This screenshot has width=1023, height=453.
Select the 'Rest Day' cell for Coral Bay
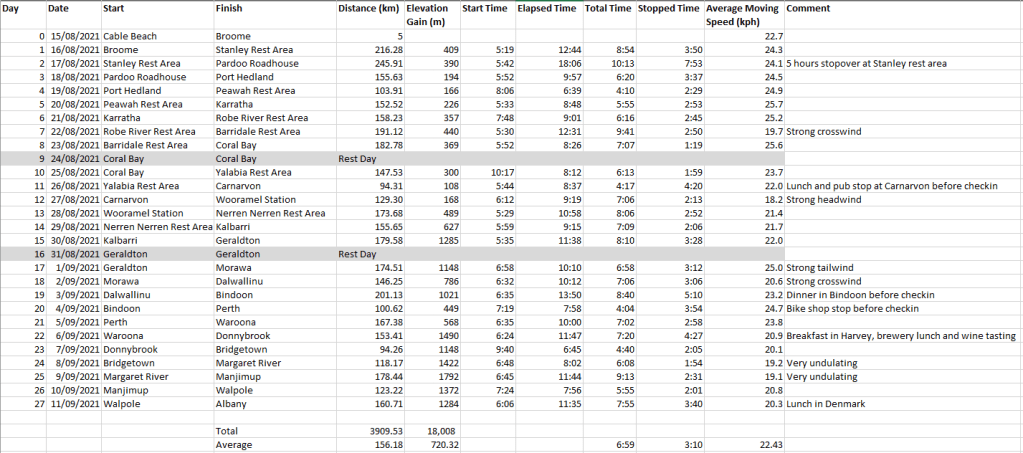[x=358, y=158]
